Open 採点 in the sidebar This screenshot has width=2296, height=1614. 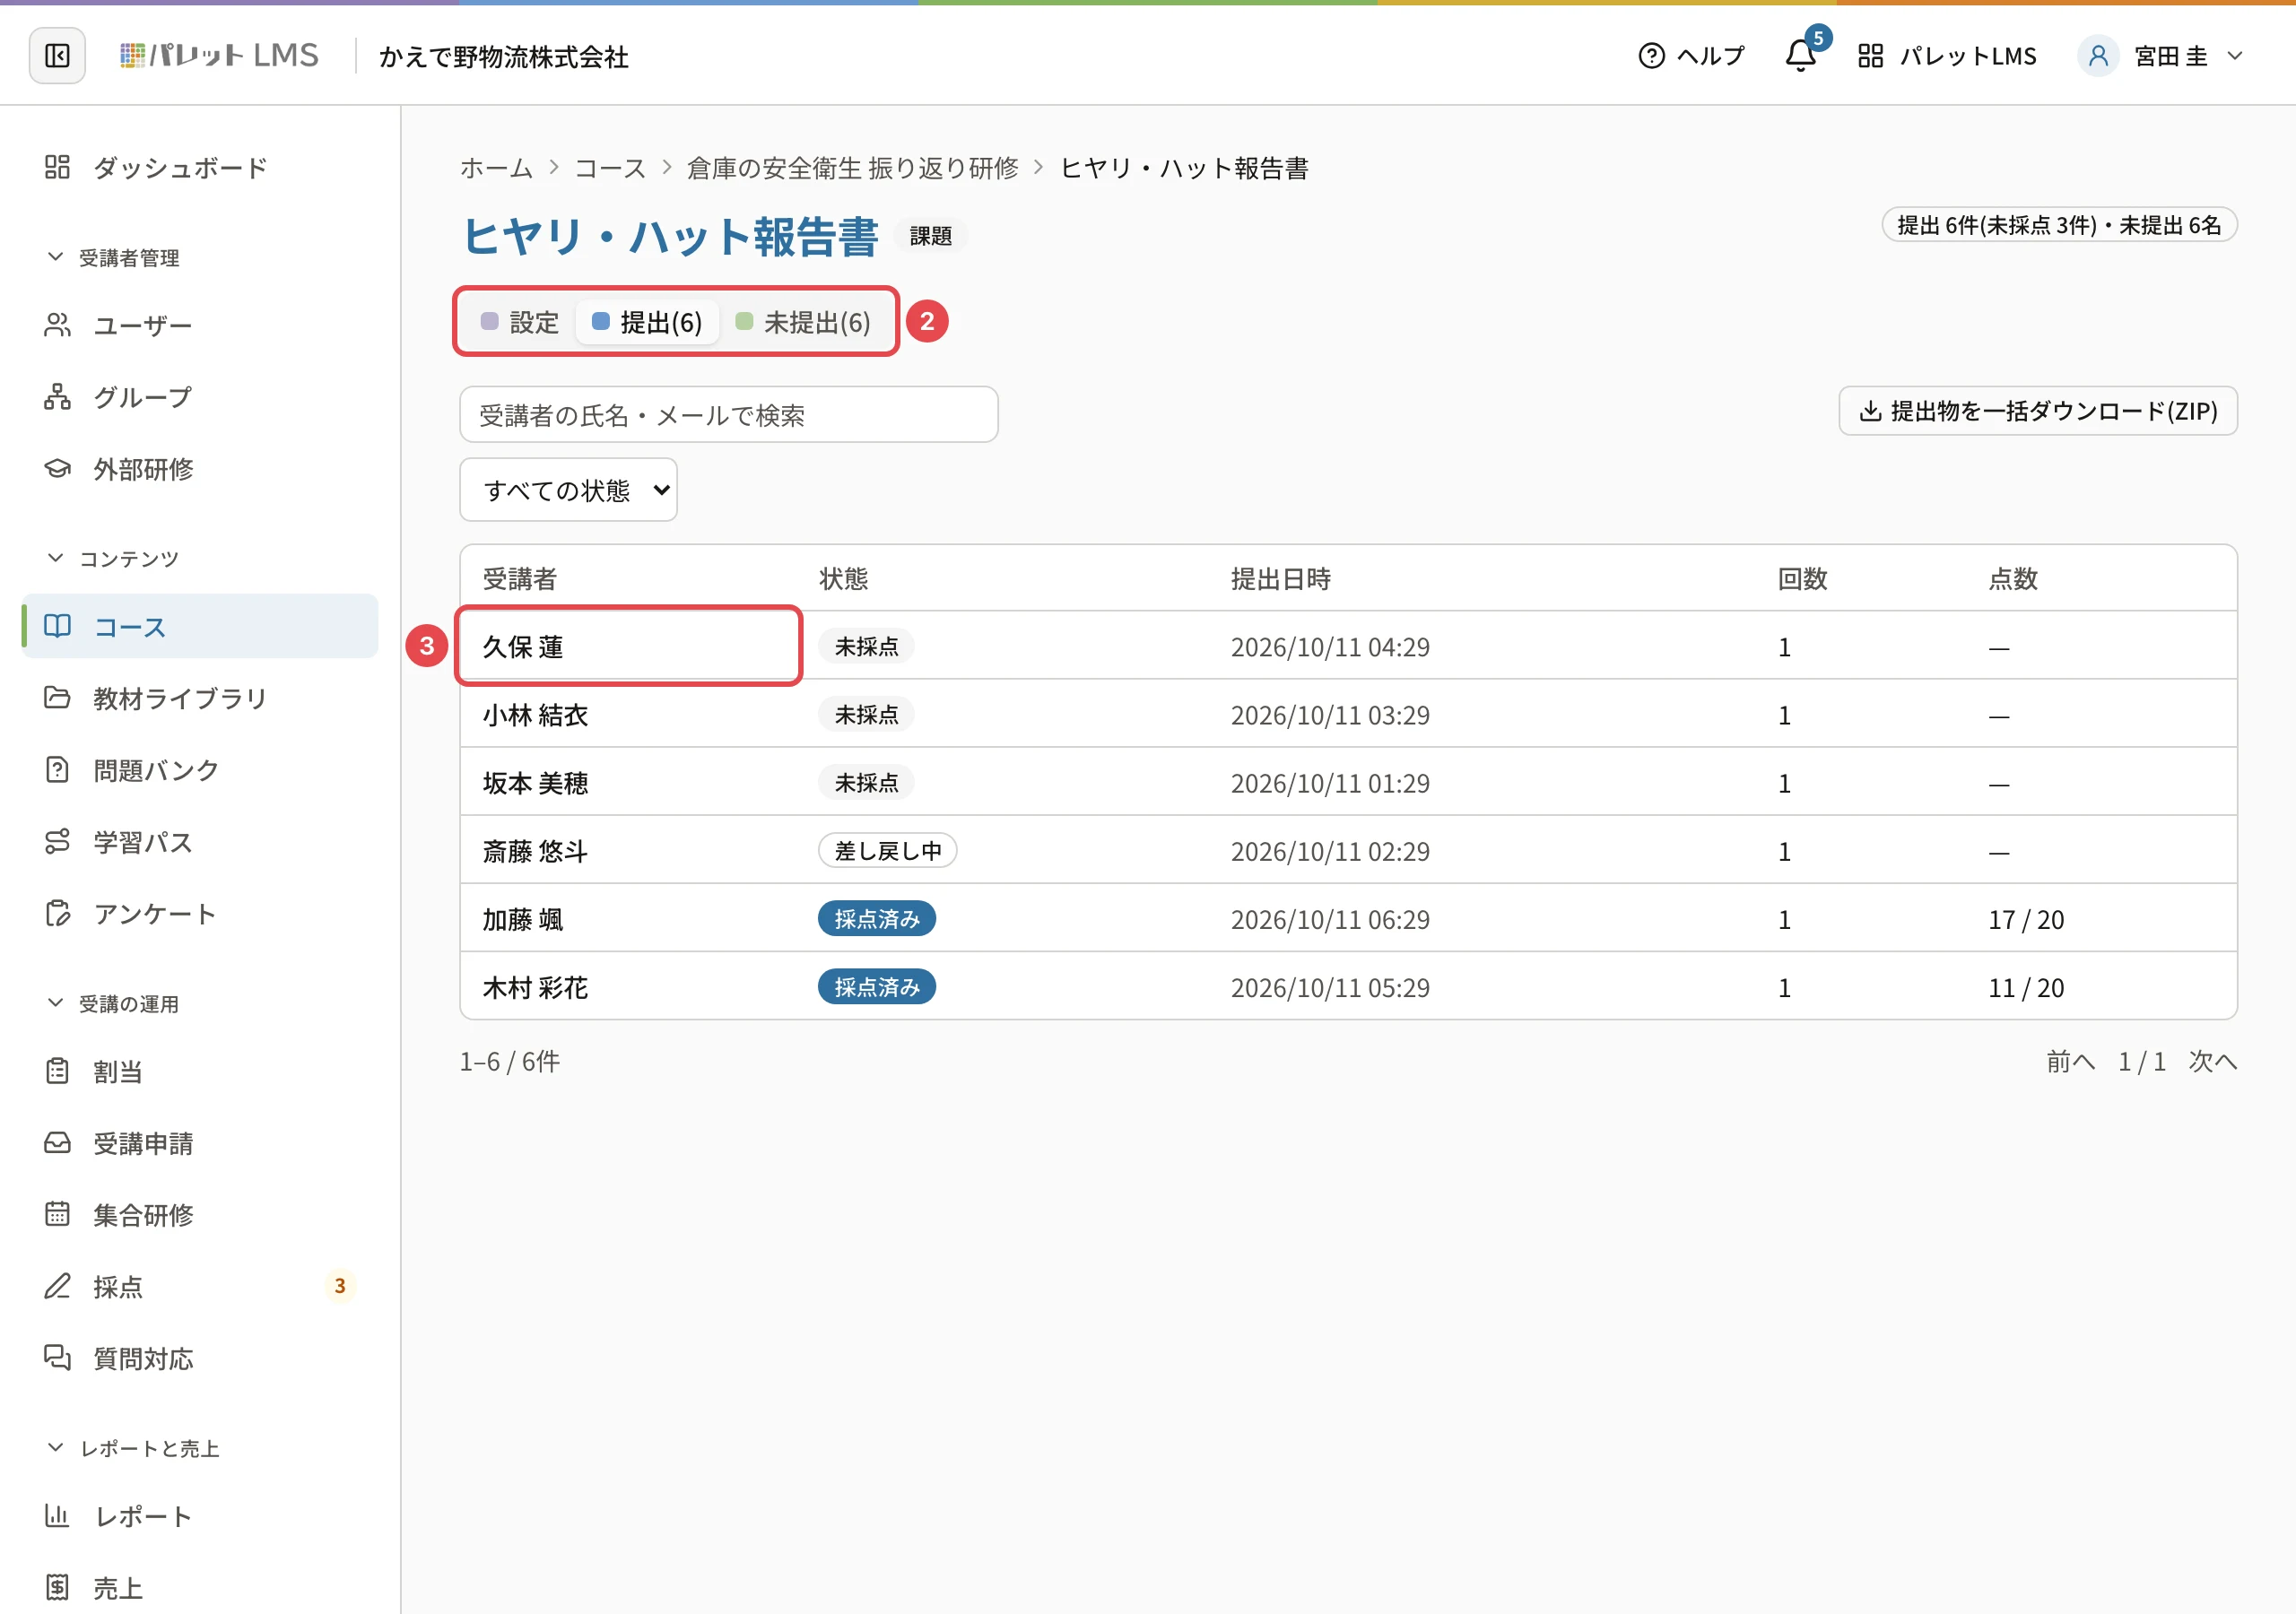(200, 1287)
